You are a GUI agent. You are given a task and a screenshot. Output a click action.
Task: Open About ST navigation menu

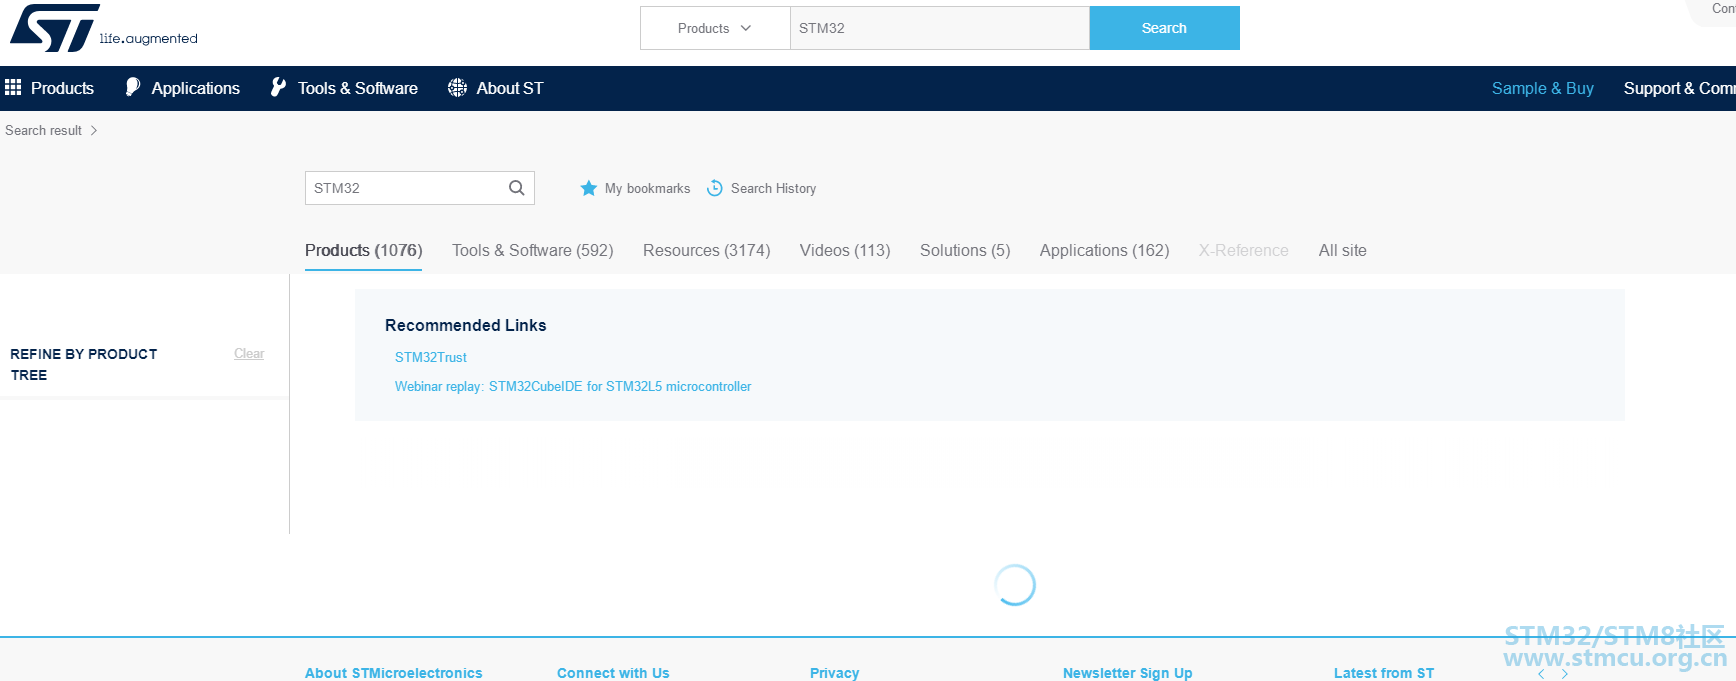pyautogui.click(x=509, y=88)
